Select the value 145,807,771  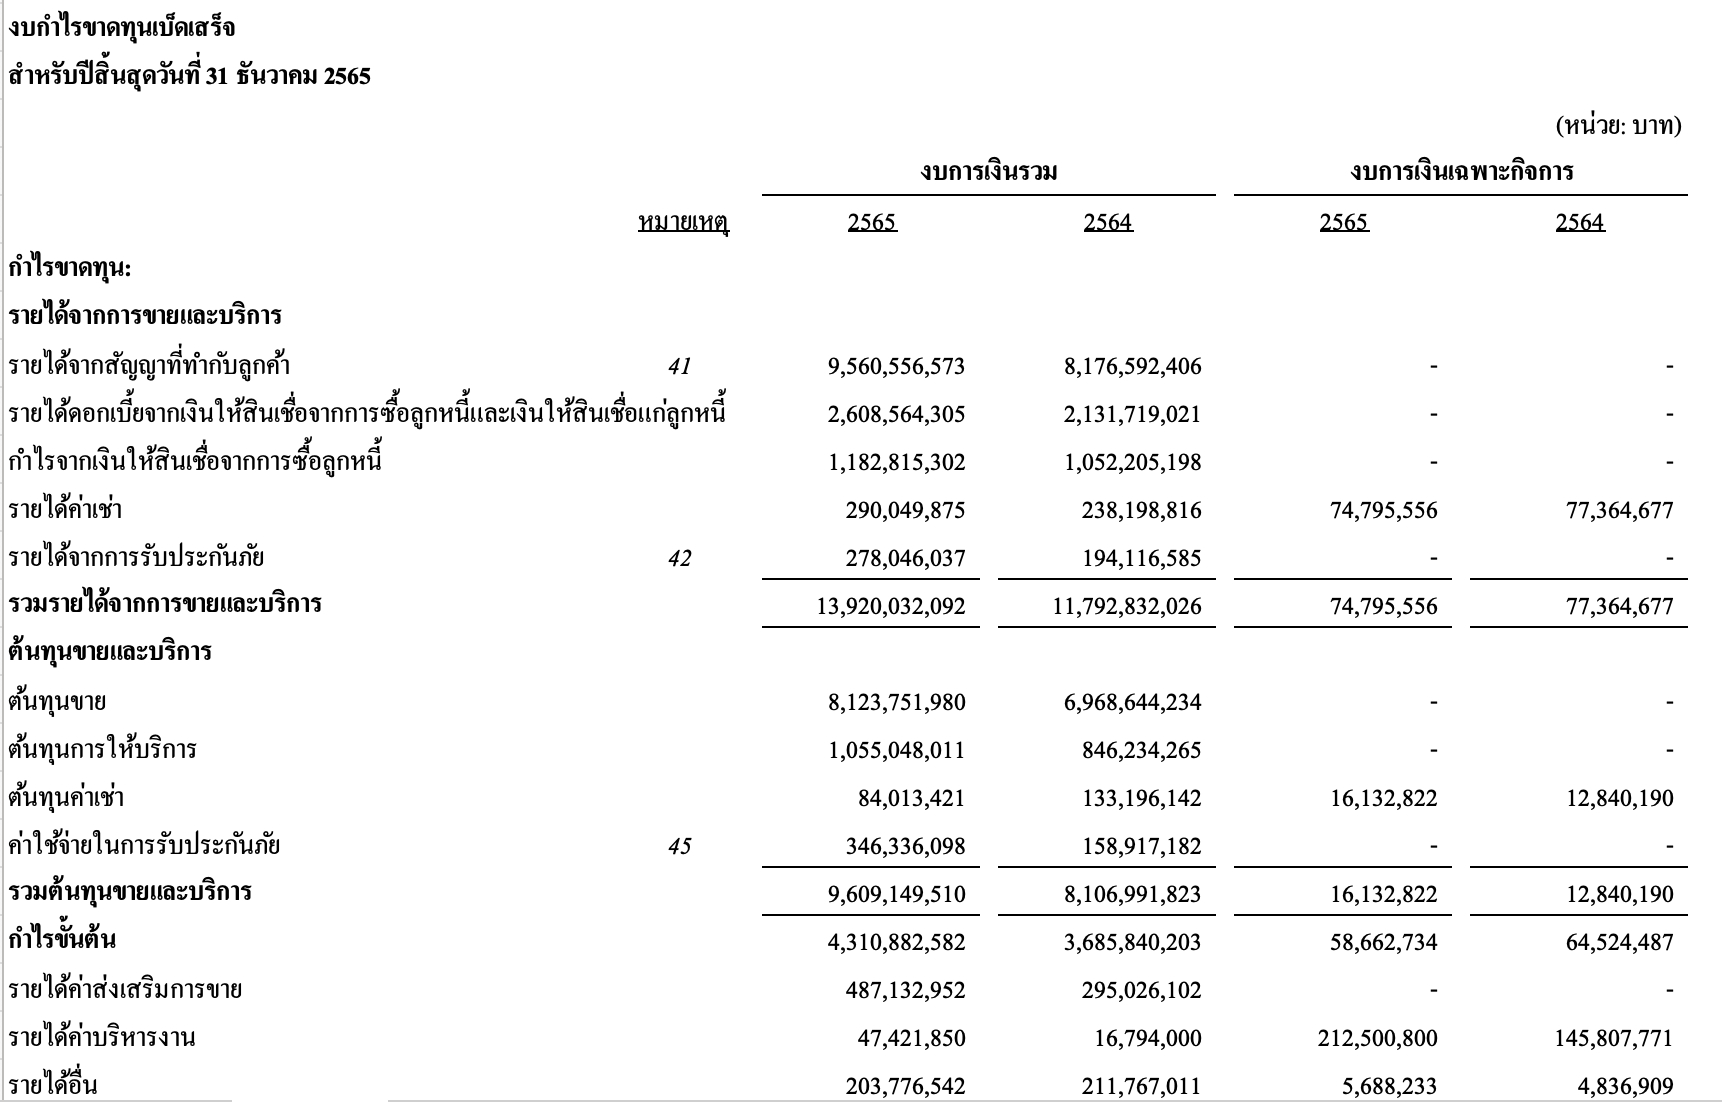[x=1614, y=1039]
